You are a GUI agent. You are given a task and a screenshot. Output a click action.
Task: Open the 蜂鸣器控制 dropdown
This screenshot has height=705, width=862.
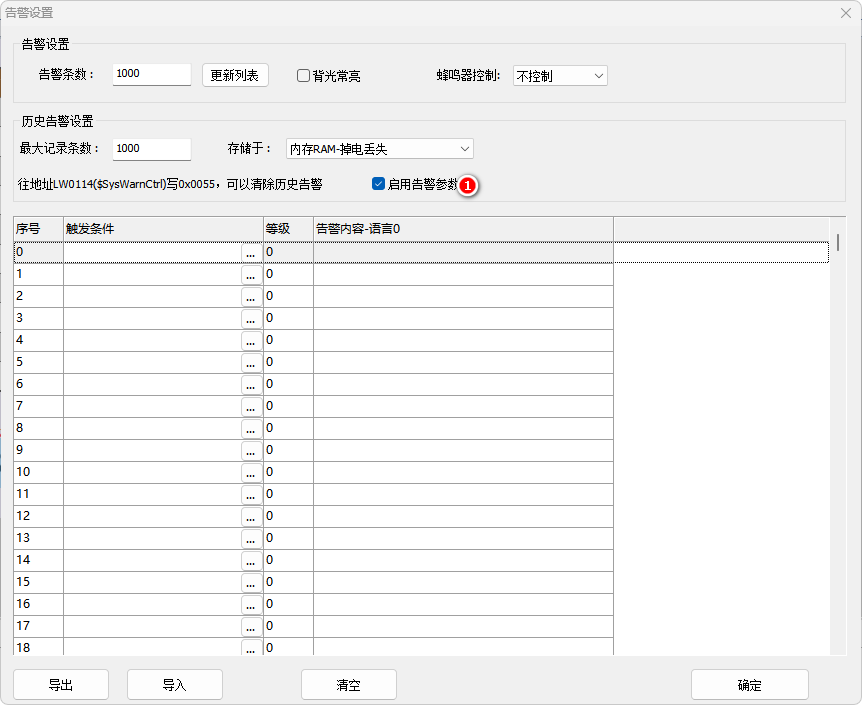tap(560, 76)
